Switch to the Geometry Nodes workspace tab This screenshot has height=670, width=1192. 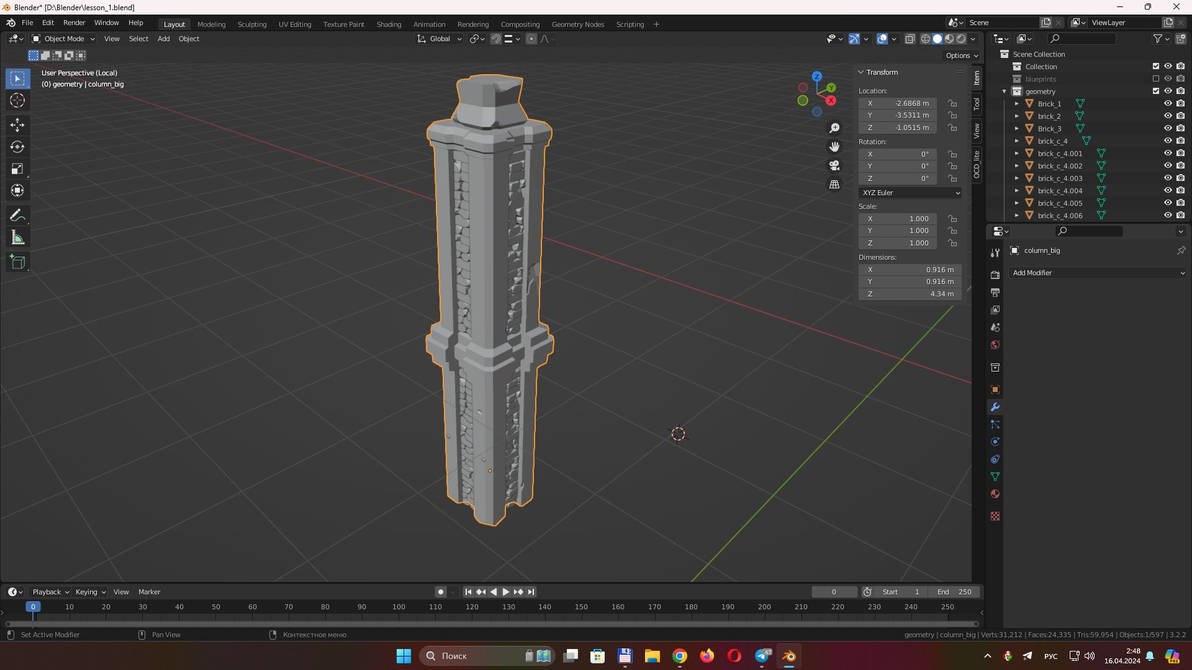pyautogui.click(x=578, y=24)
